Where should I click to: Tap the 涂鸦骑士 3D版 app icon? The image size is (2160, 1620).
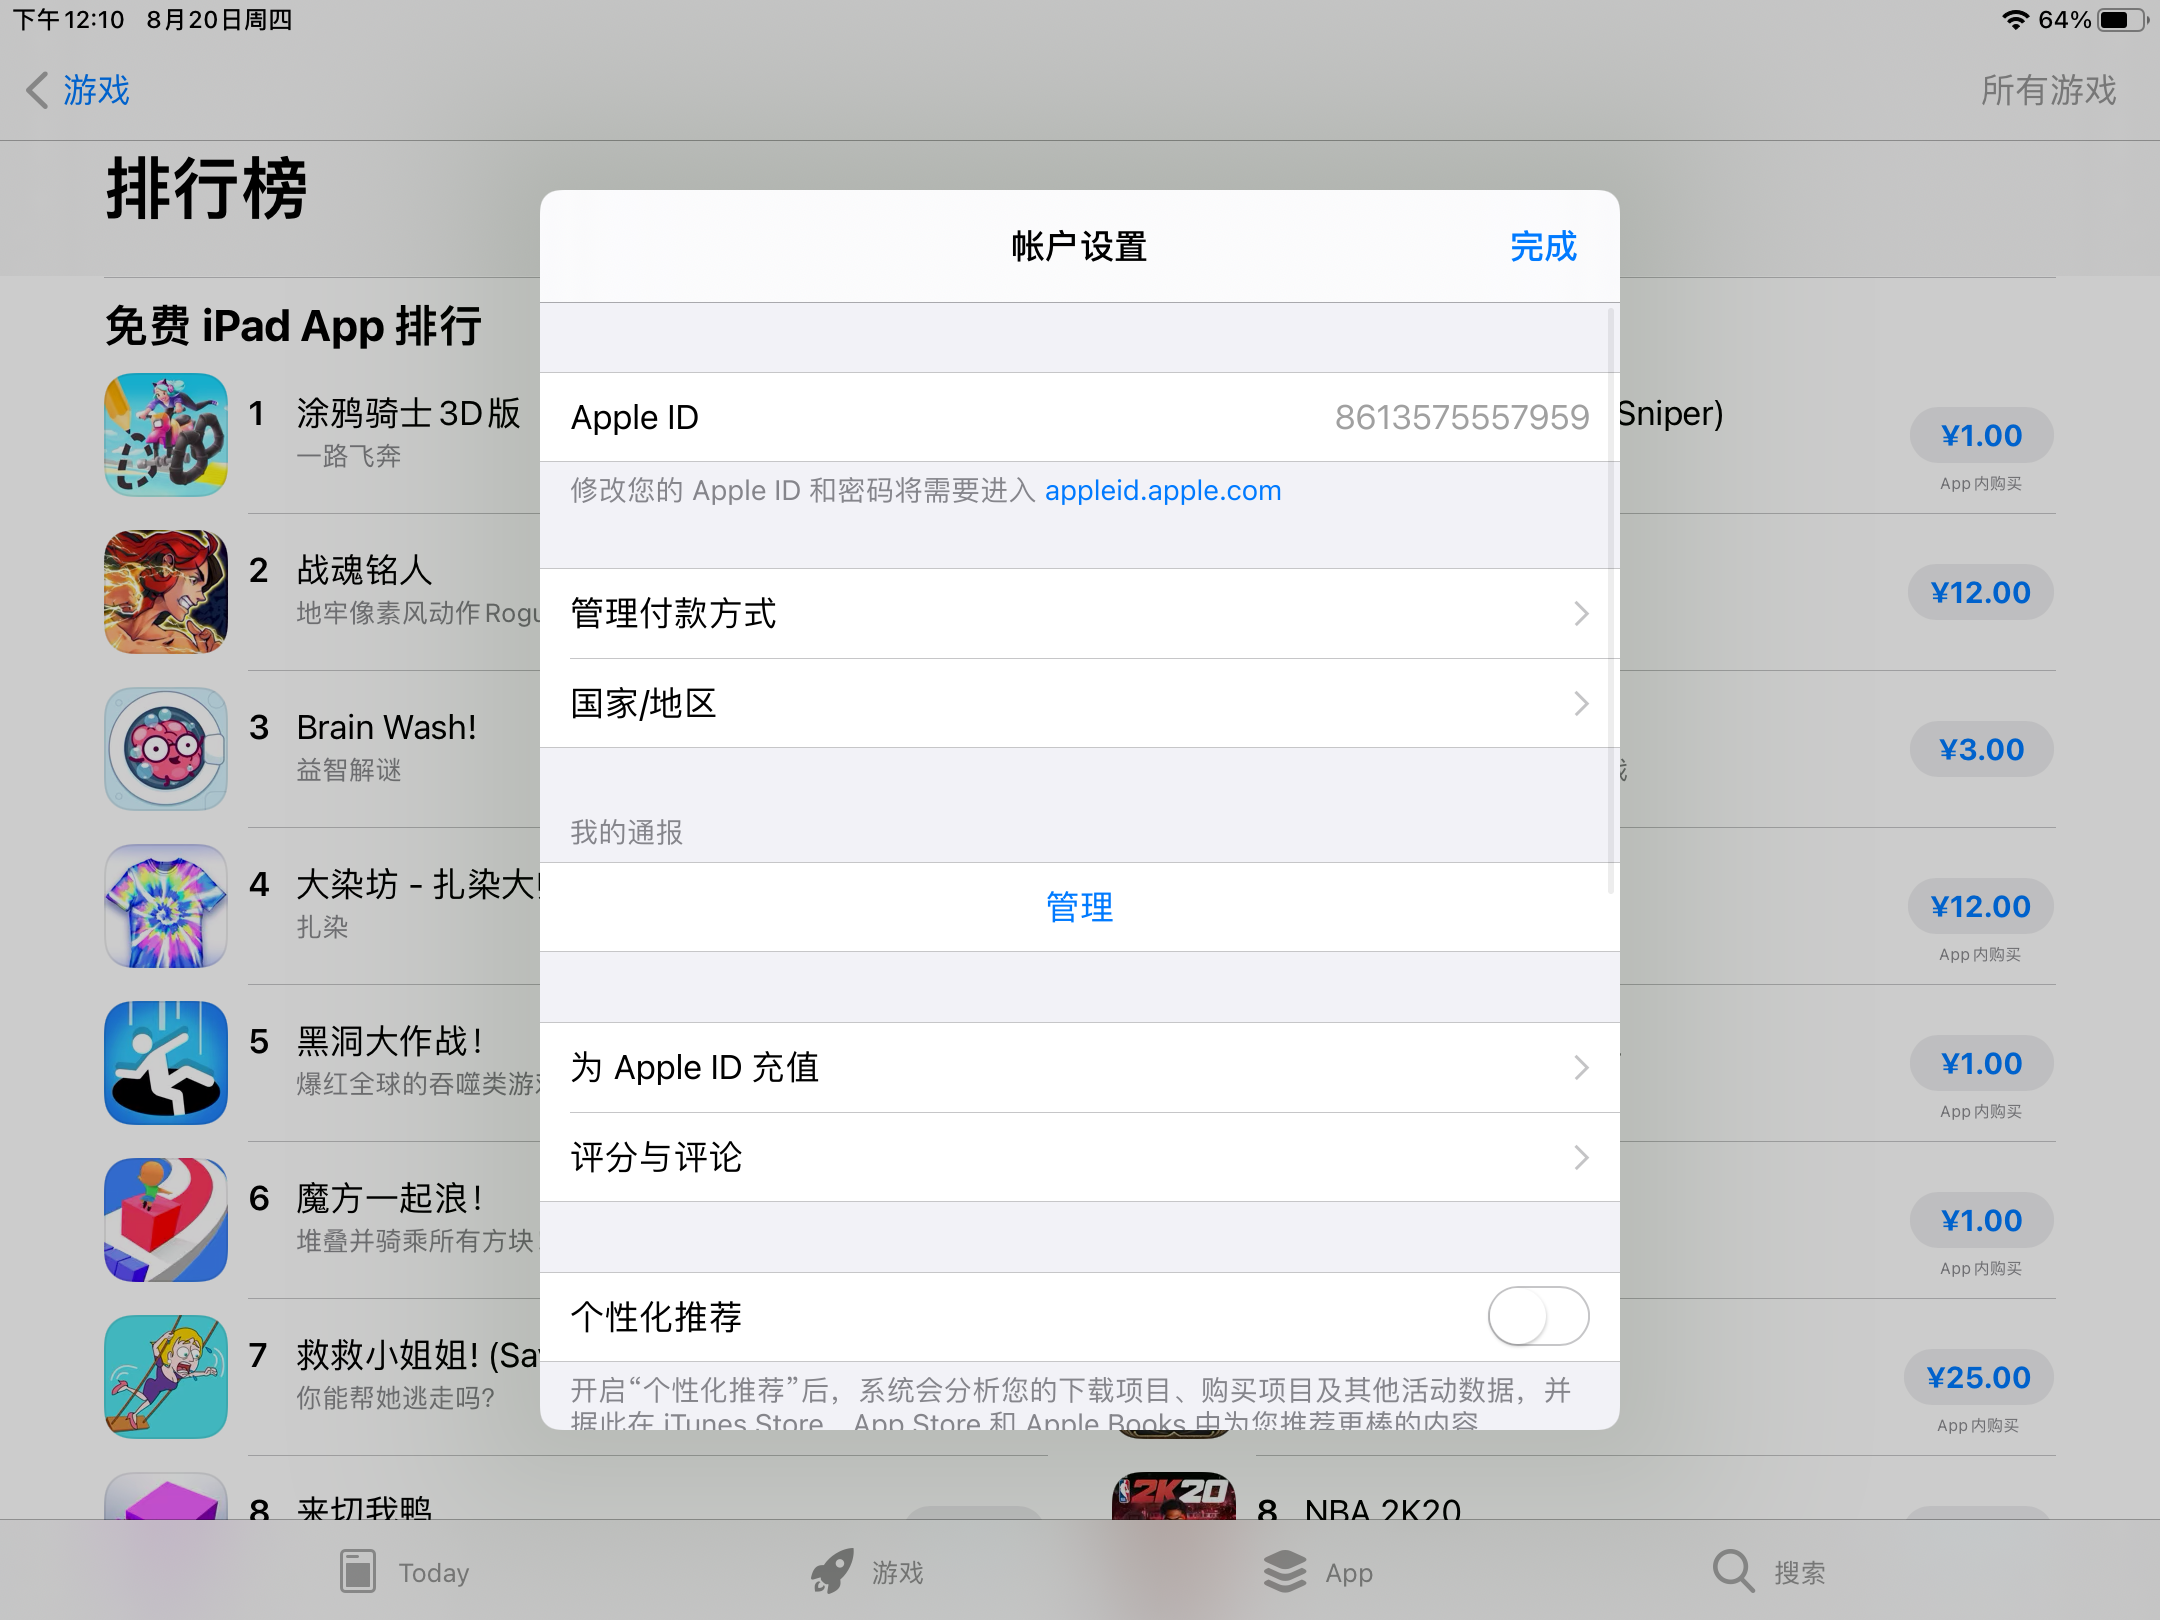166,435
